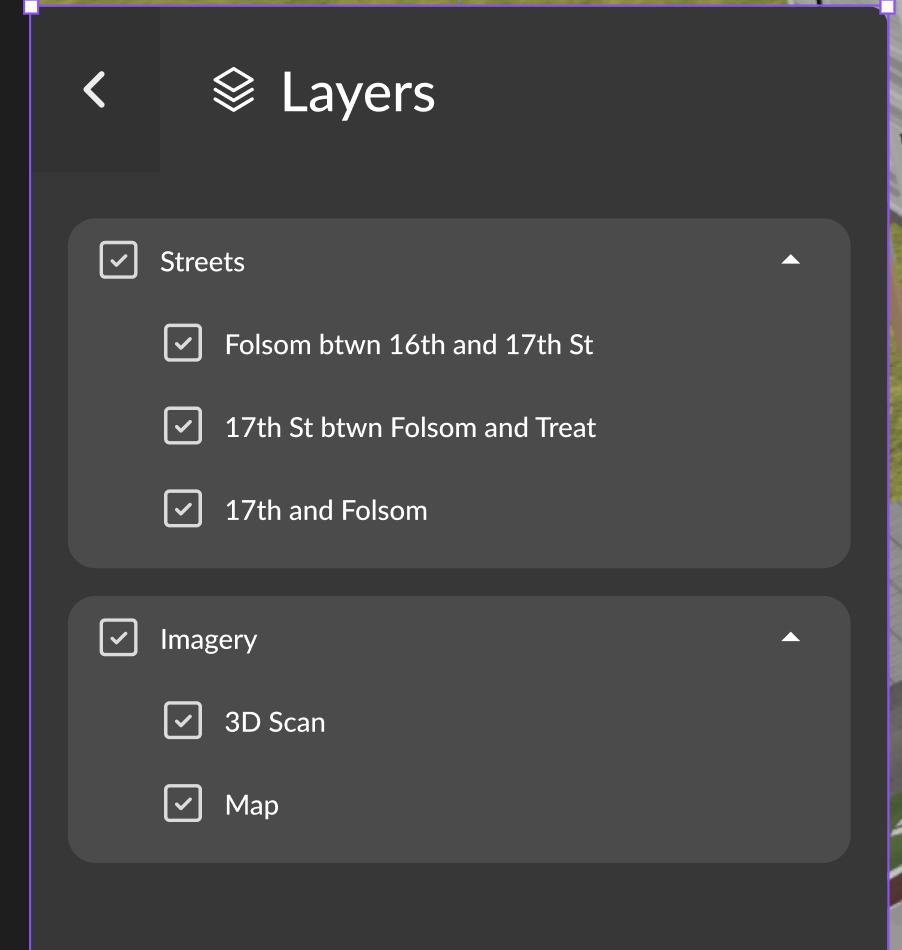The height and width of the screenshot is (950, 902).
Task: Toggle the 17th St btwn Folsom and Treat layer
Action: [x=183, y=425]
